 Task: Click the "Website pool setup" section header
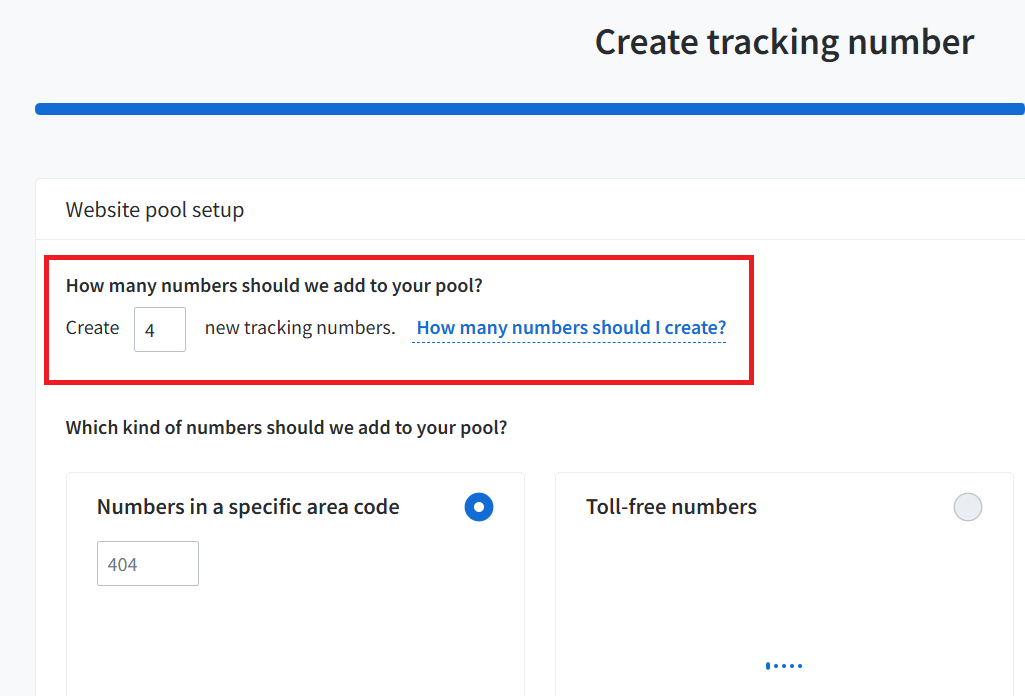pos(155,210)
